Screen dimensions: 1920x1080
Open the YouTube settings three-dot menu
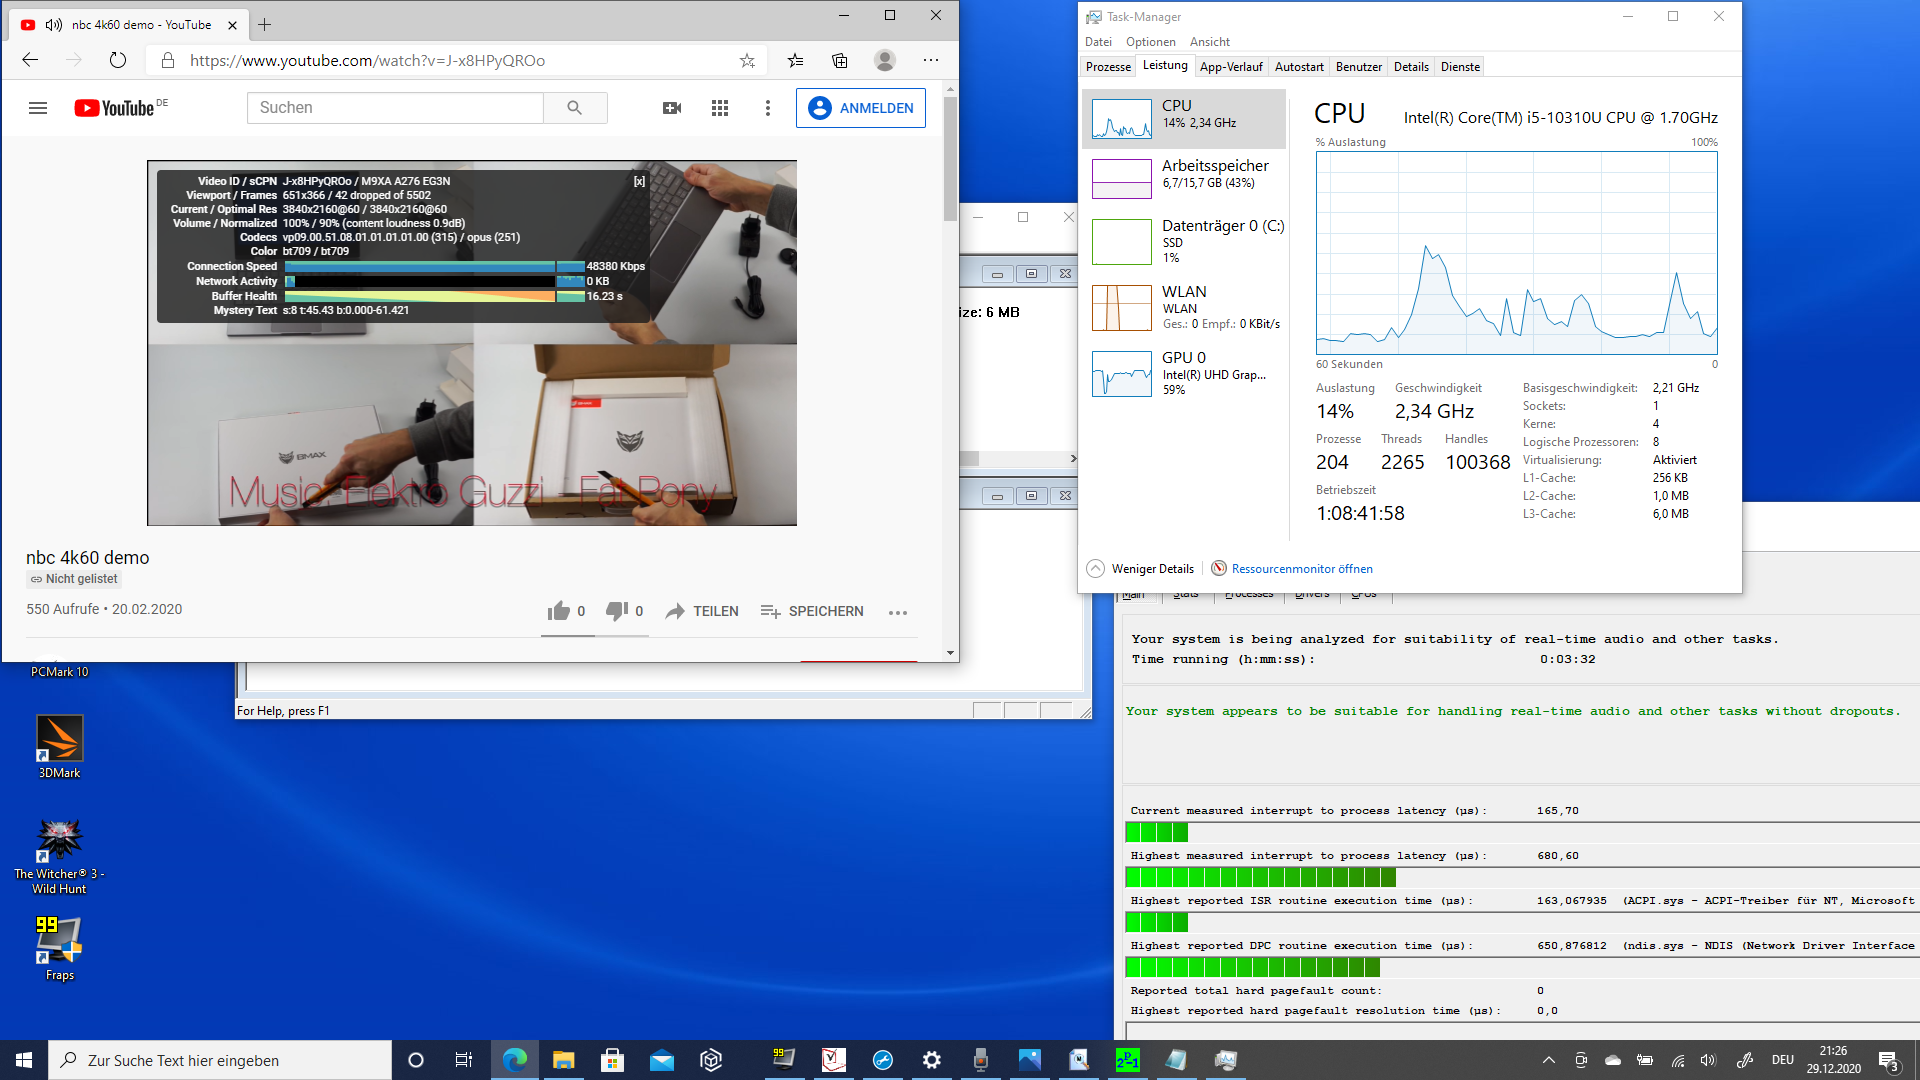click(x=768, y=108)
